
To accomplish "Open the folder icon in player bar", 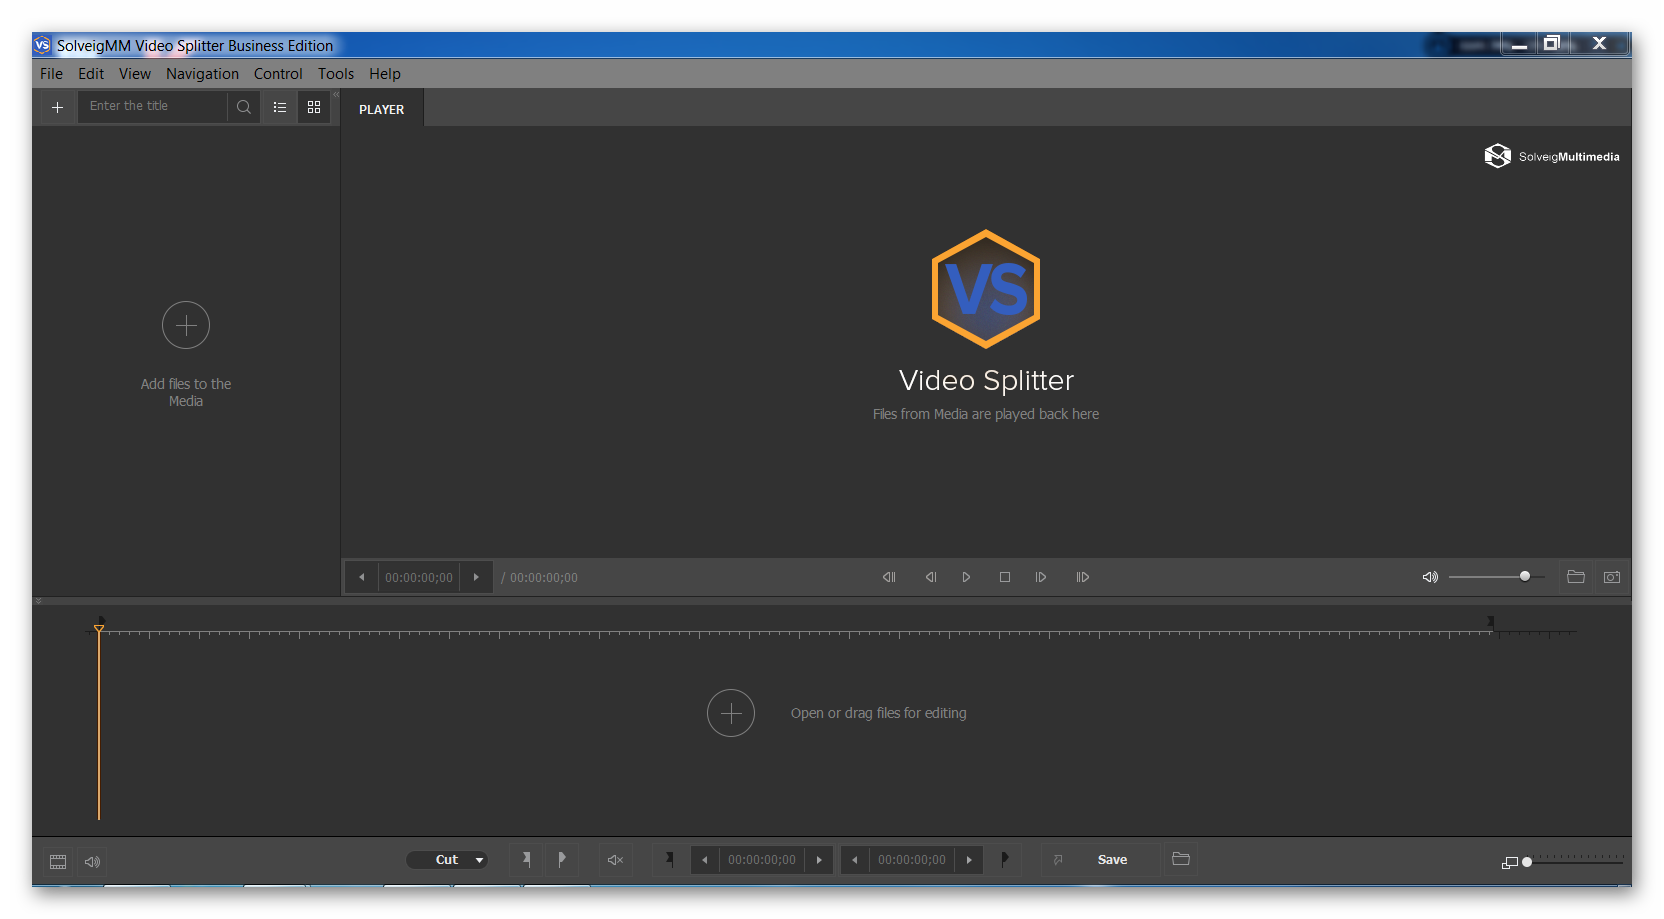I will [1576, 577].
